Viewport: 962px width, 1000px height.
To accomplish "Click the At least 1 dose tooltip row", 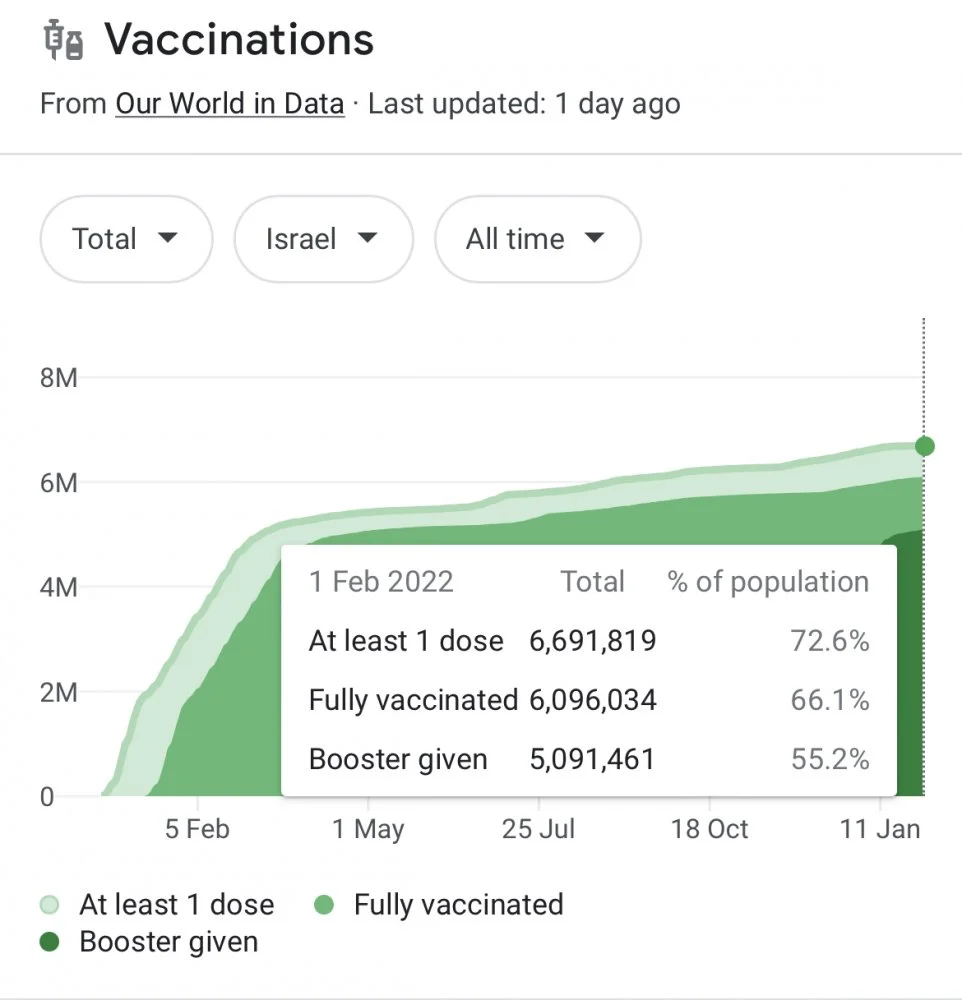I will coord(588,641).
